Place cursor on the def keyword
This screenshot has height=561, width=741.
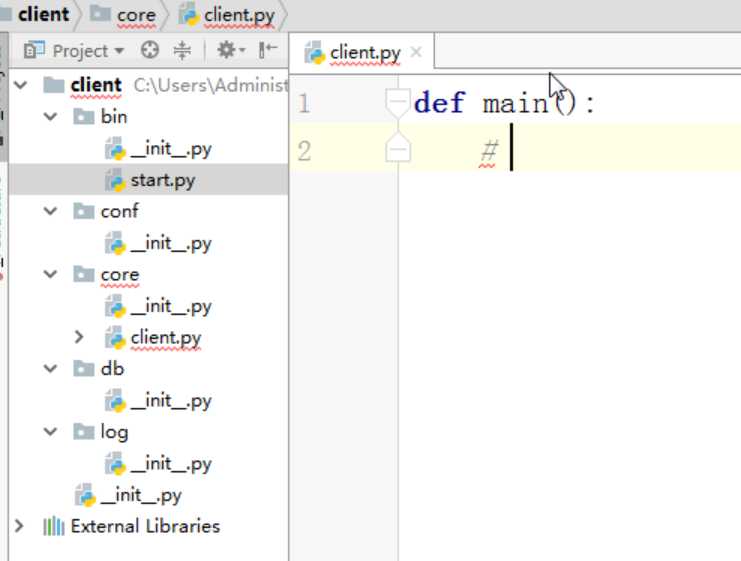point(439,103)
